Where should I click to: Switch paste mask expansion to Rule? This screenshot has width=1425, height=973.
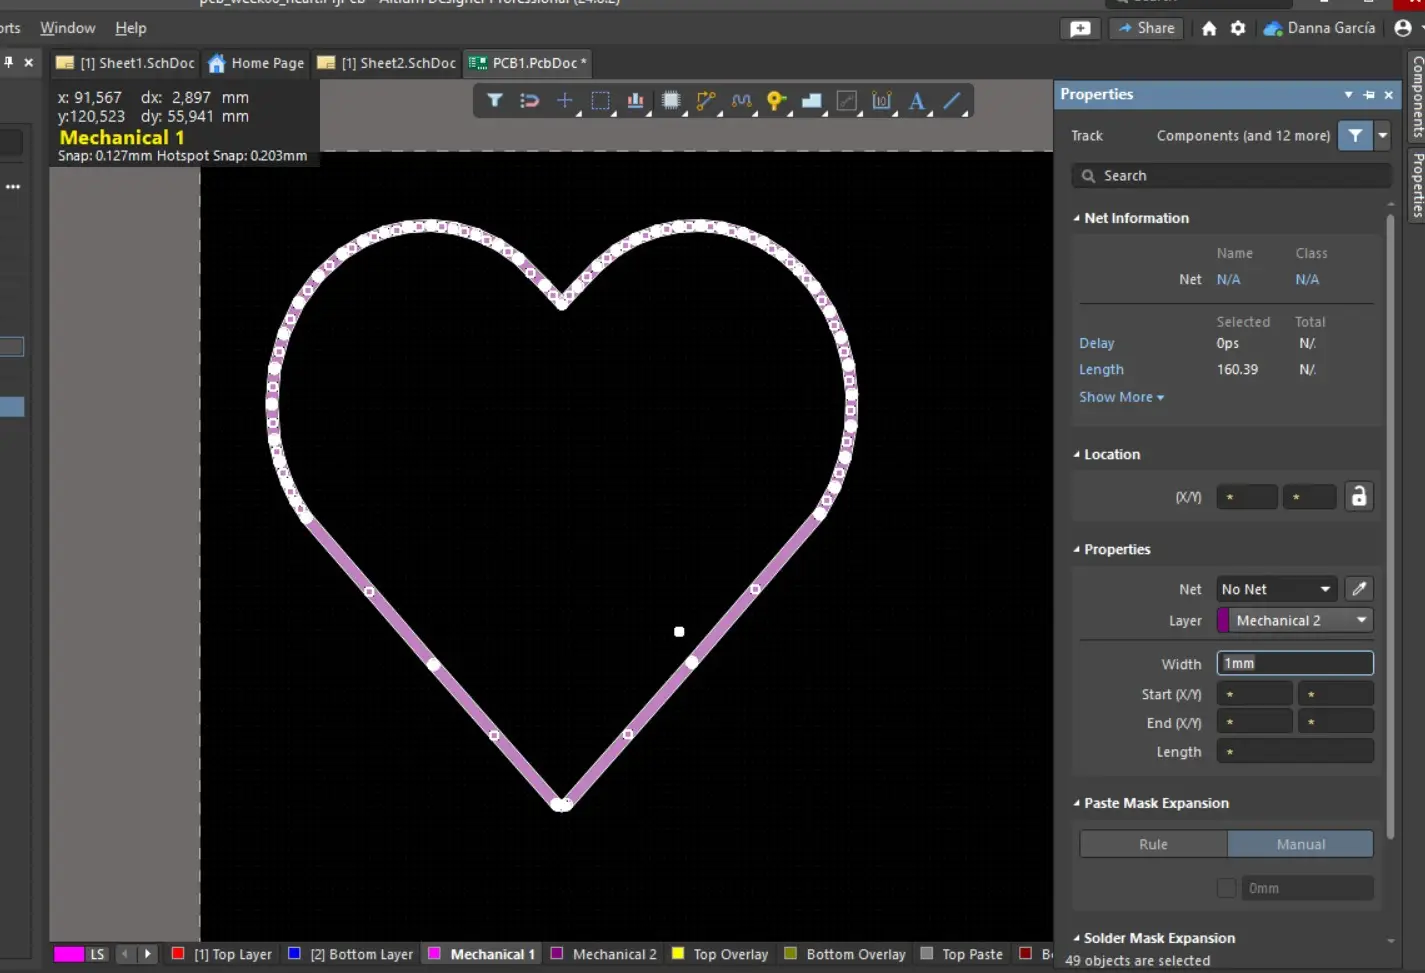[1153, 844]
